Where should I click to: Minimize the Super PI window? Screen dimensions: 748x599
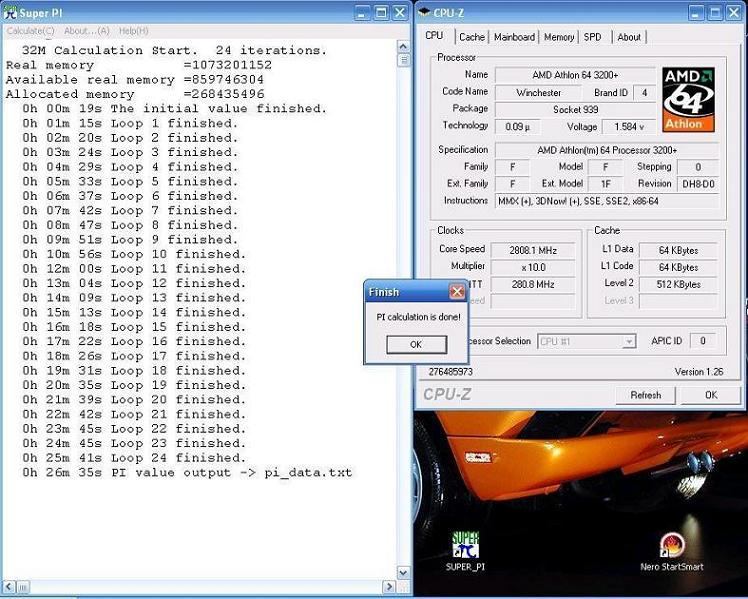tap(363, 13)
